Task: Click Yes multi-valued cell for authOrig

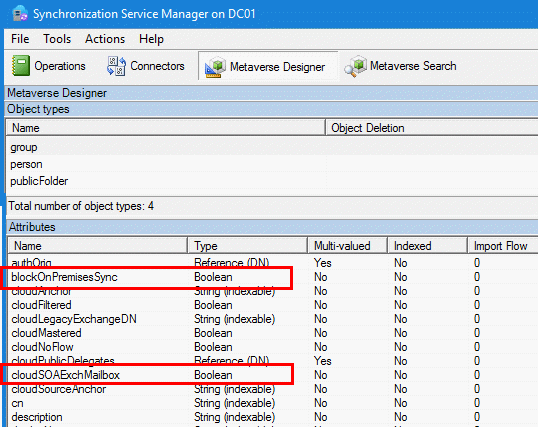Action: coord(323,263)
